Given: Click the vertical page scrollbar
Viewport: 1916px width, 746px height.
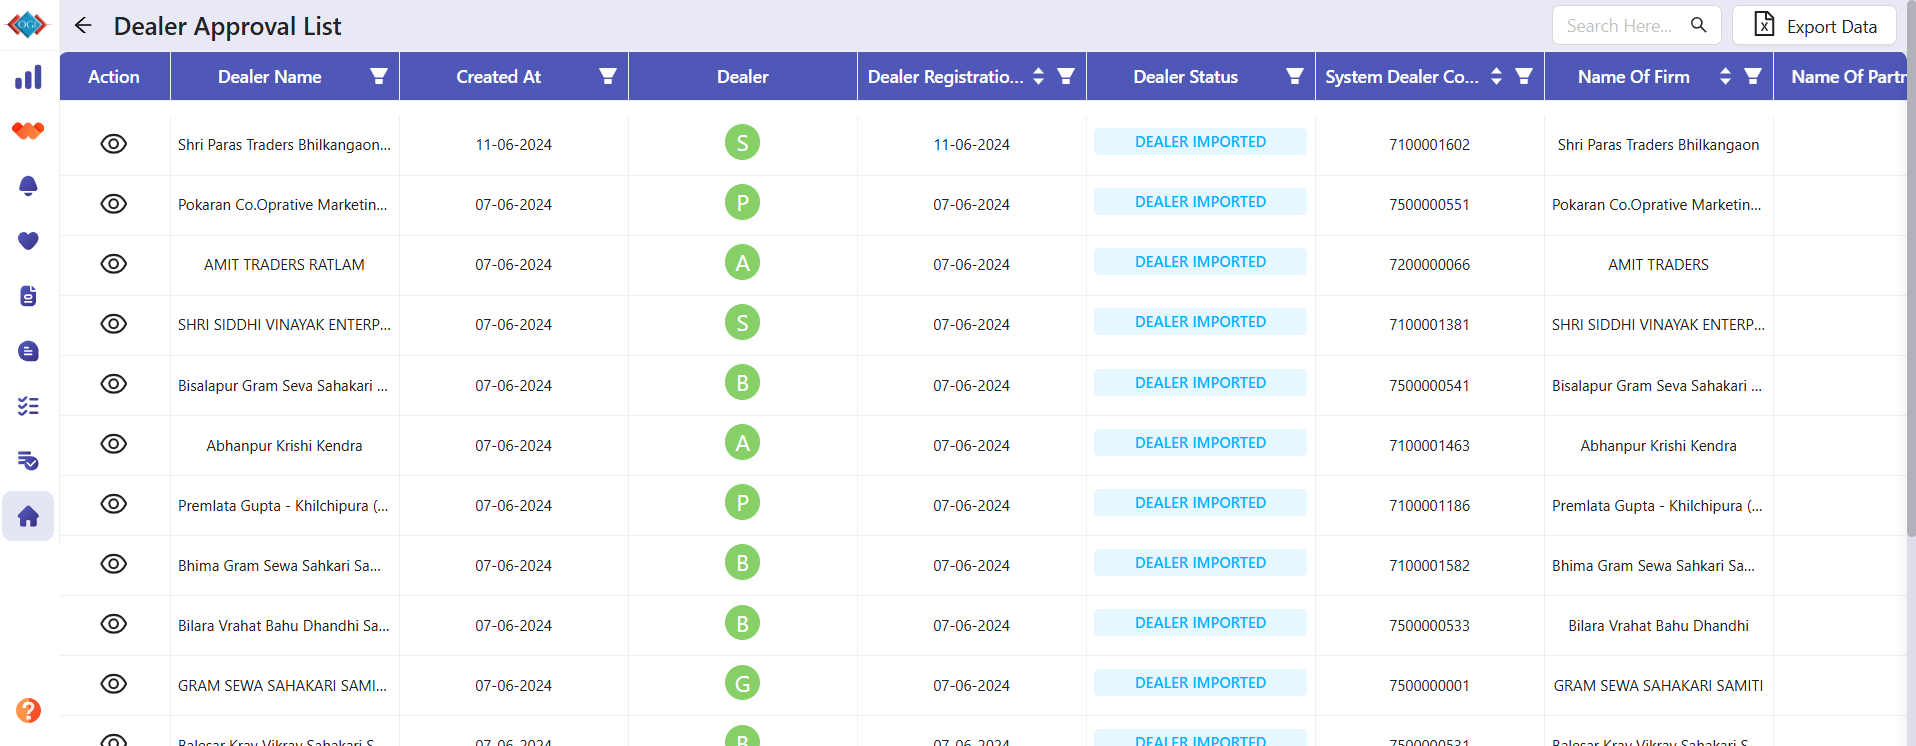Looking at the screenshot, I should tap(1911, 270).
